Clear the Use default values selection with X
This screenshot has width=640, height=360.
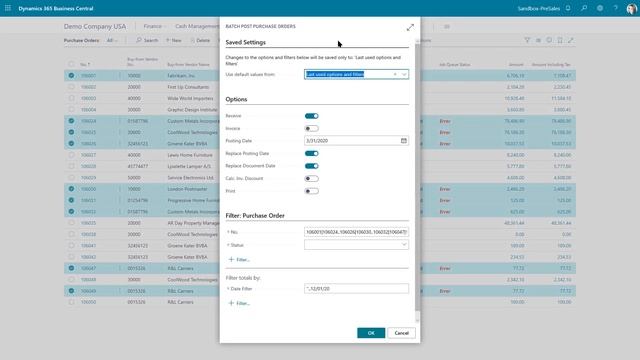[x=395, y=74]
